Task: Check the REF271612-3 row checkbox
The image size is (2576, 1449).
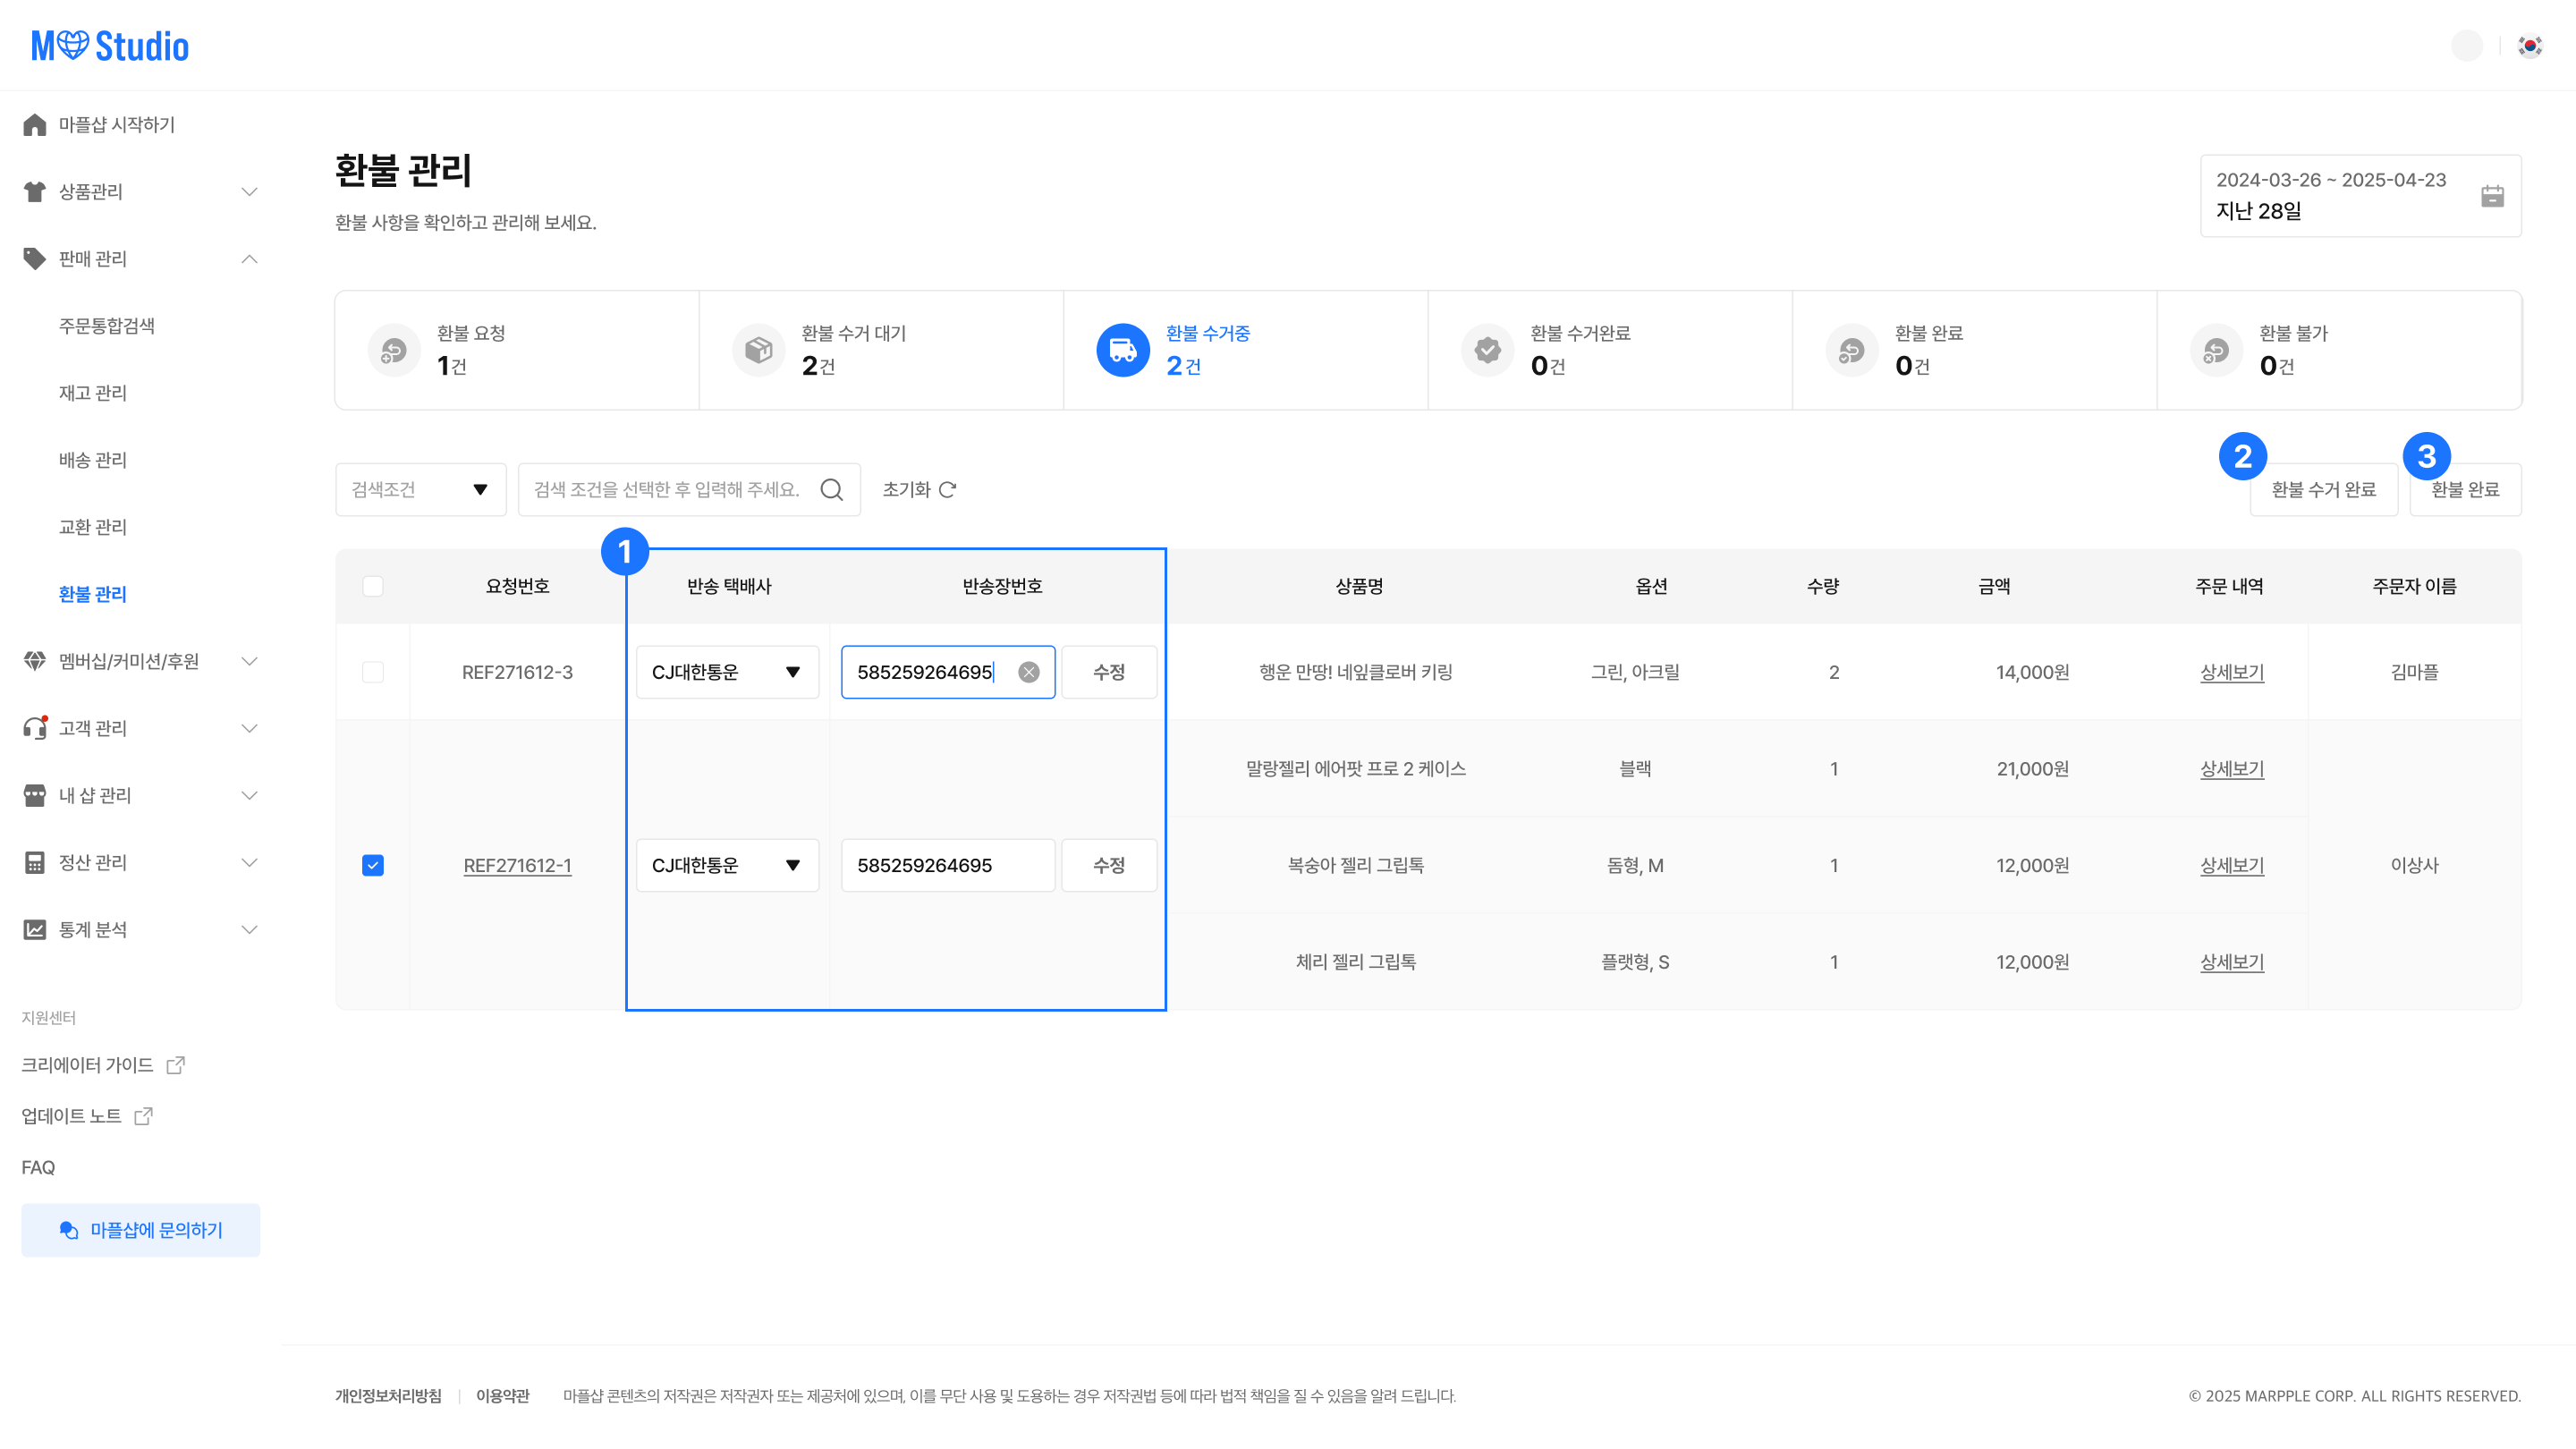Action: click(x=373, y=672)
